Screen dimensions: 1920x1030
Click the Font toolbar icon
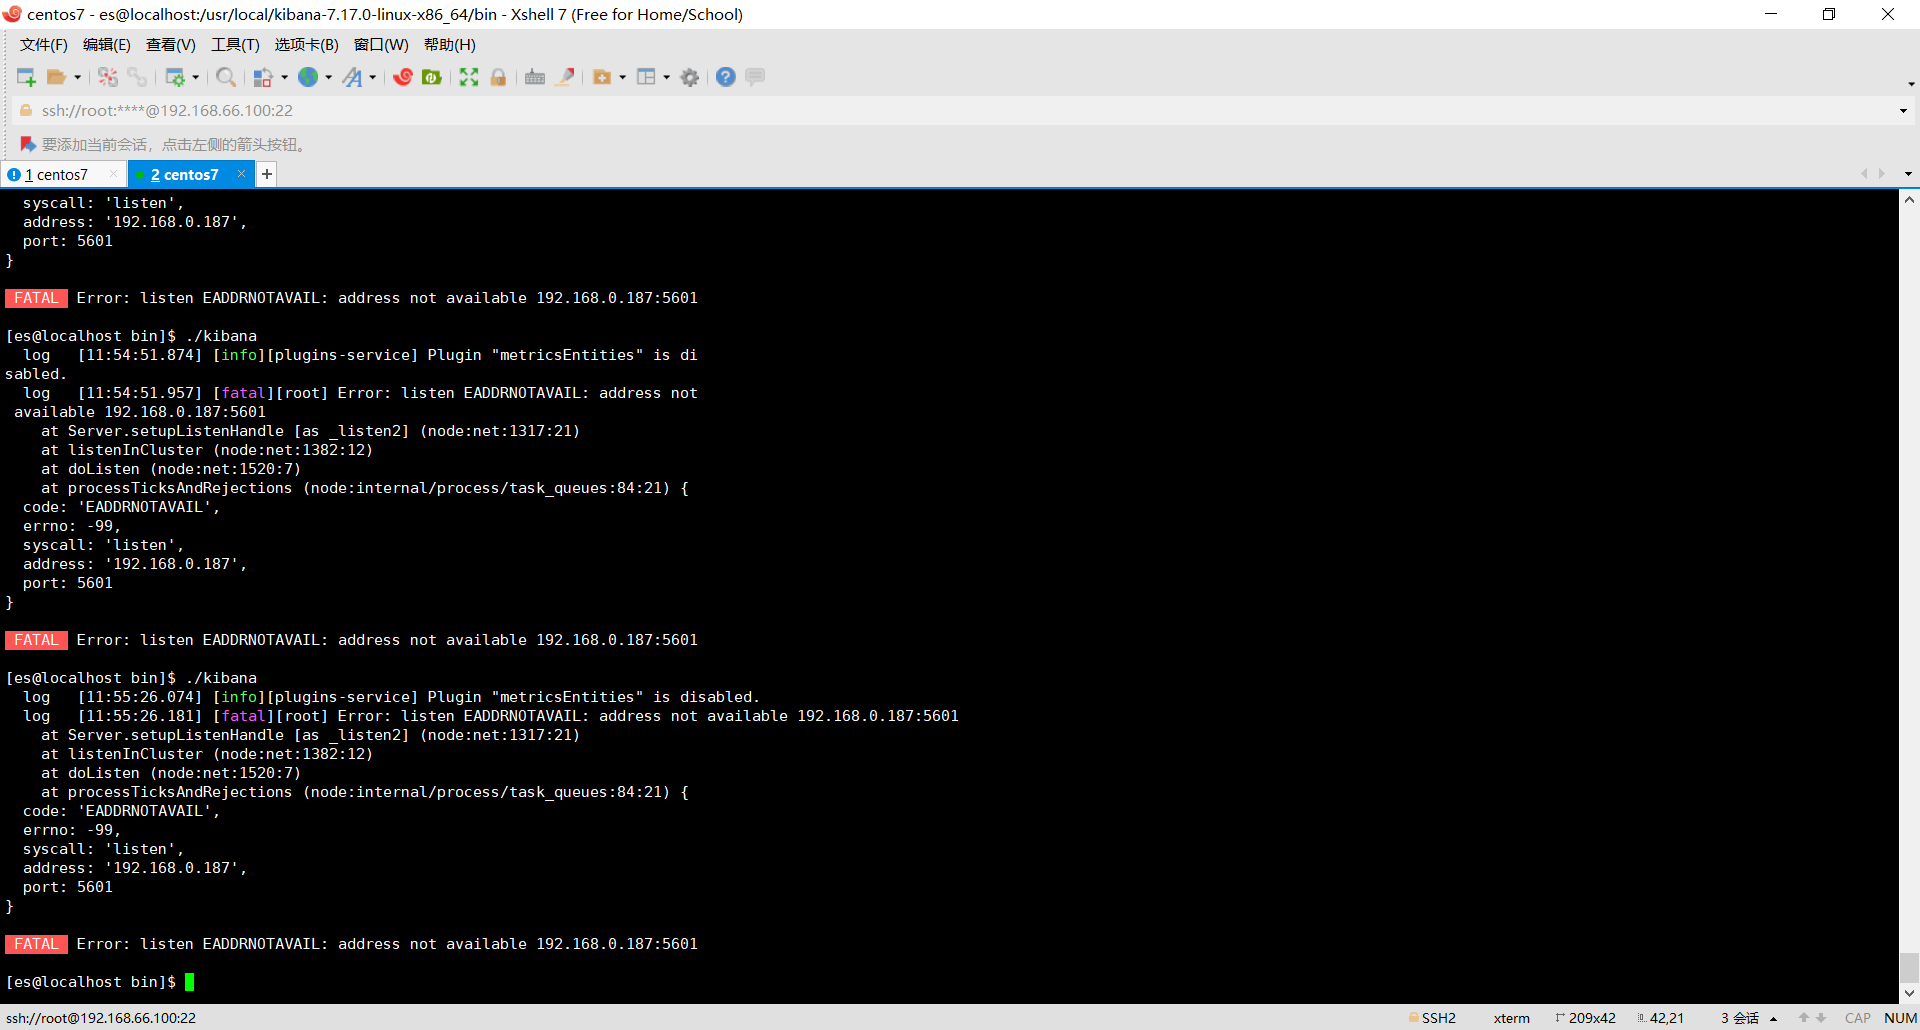tap(352, 77)
